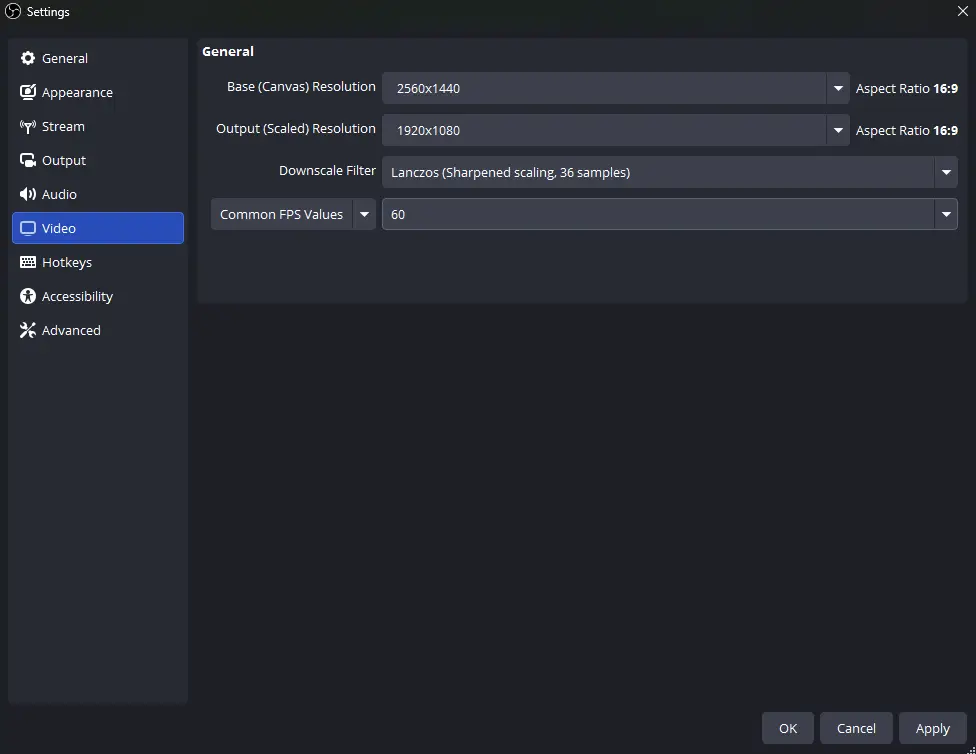Apply the video settings changes
Viewport: 976px width, 754px height.
click(x=932, y=728)
